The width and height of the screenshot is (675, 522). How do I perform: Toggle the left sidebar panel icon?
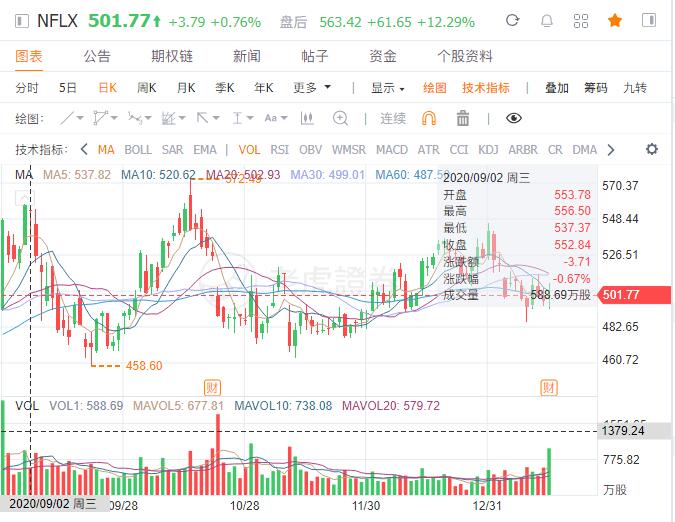pyautogui.click(x=22, y=21)
